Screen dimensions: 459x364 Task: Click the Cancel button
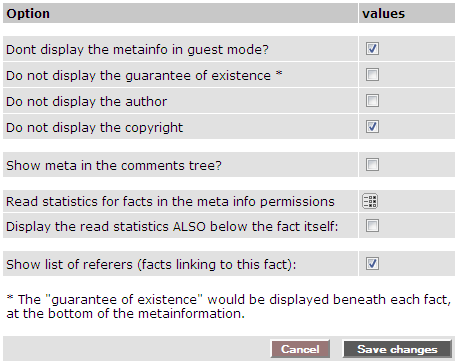pyautogui.click(x=300, y=349)
